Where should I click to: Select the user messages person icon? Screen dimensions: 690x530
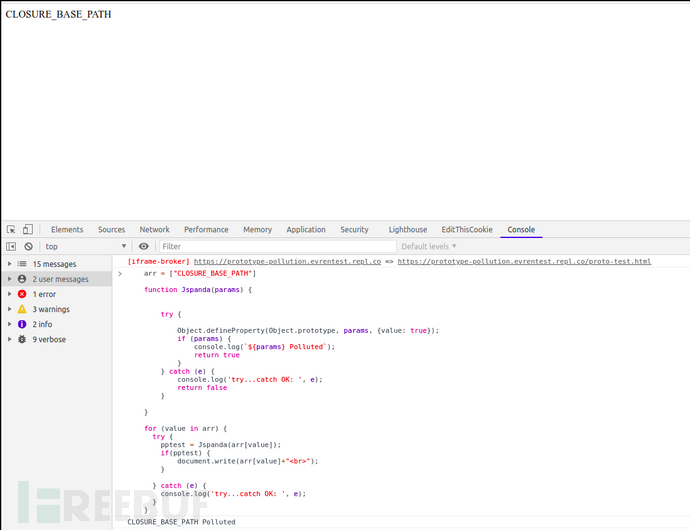(x=22, y=279)
